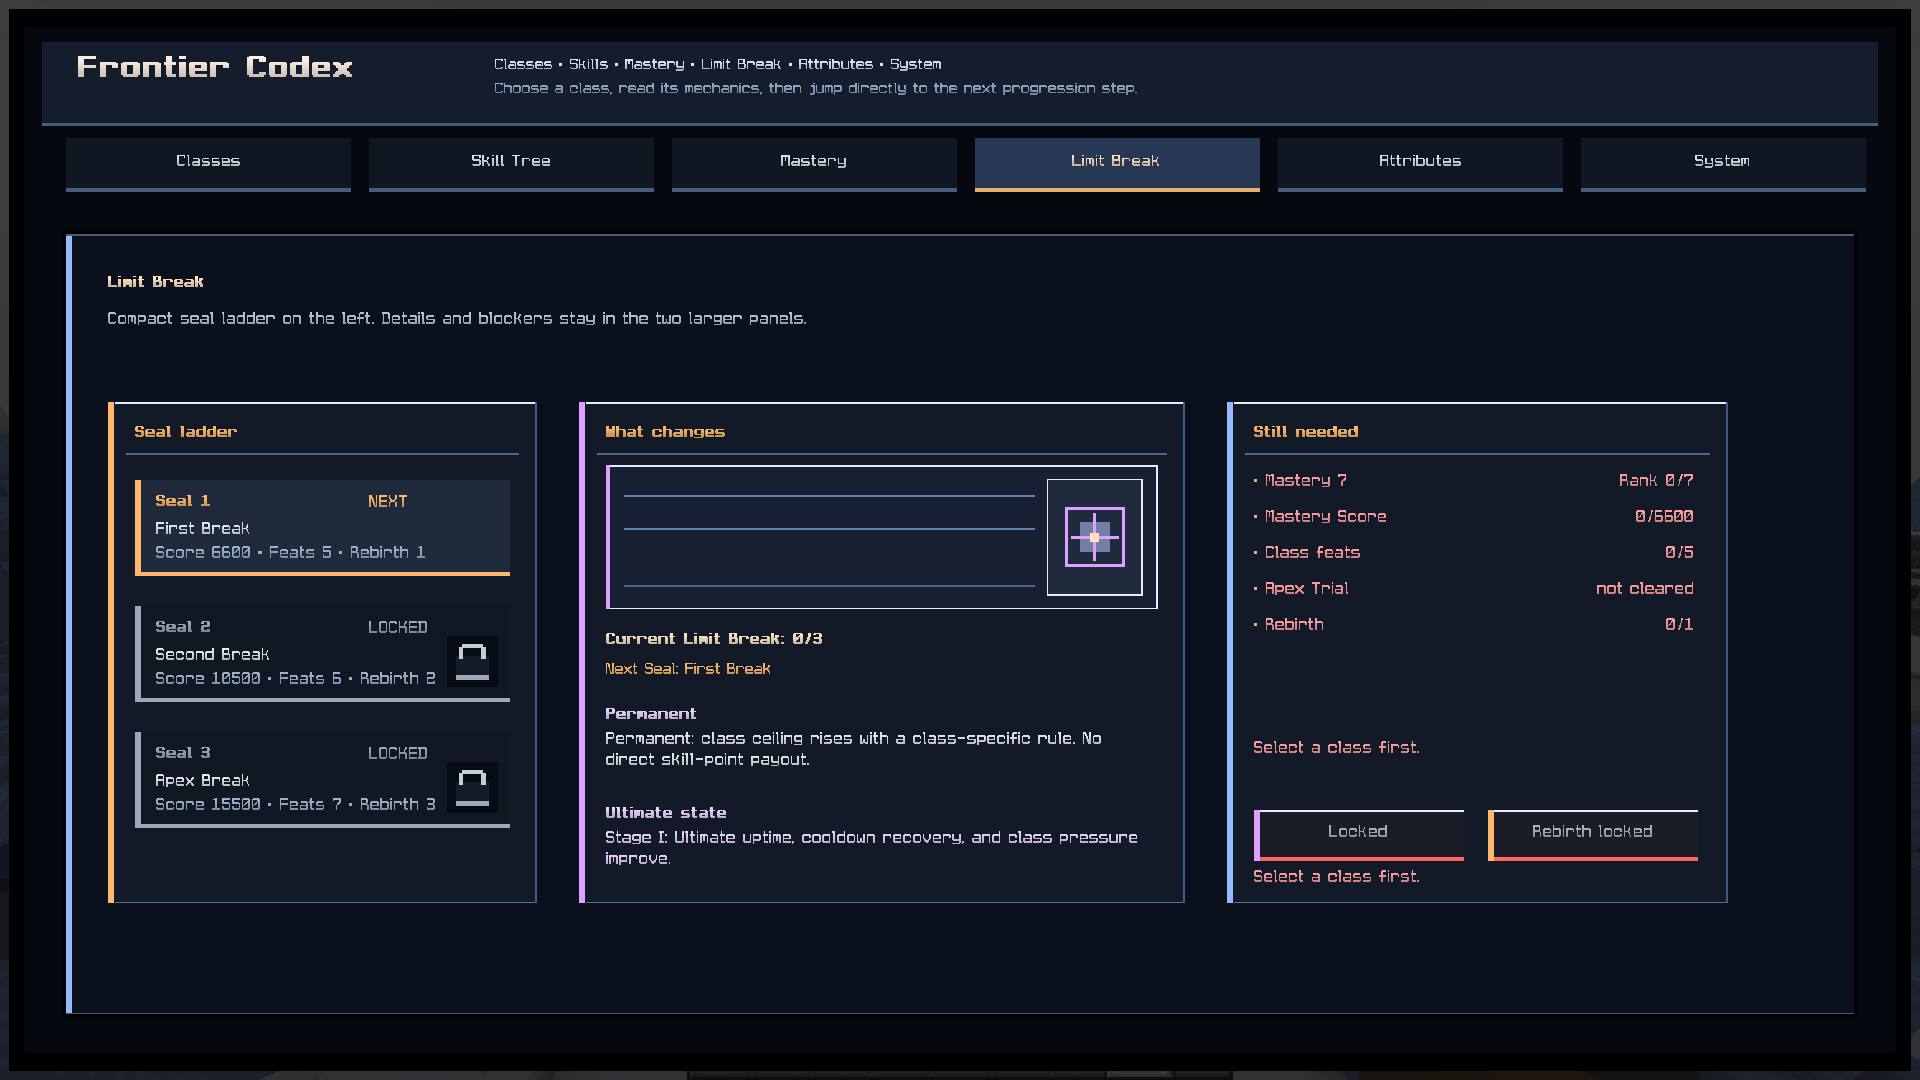Click the Seal 2 padlock icon
Screen dimensions: 1920x1080
point(472,662)
